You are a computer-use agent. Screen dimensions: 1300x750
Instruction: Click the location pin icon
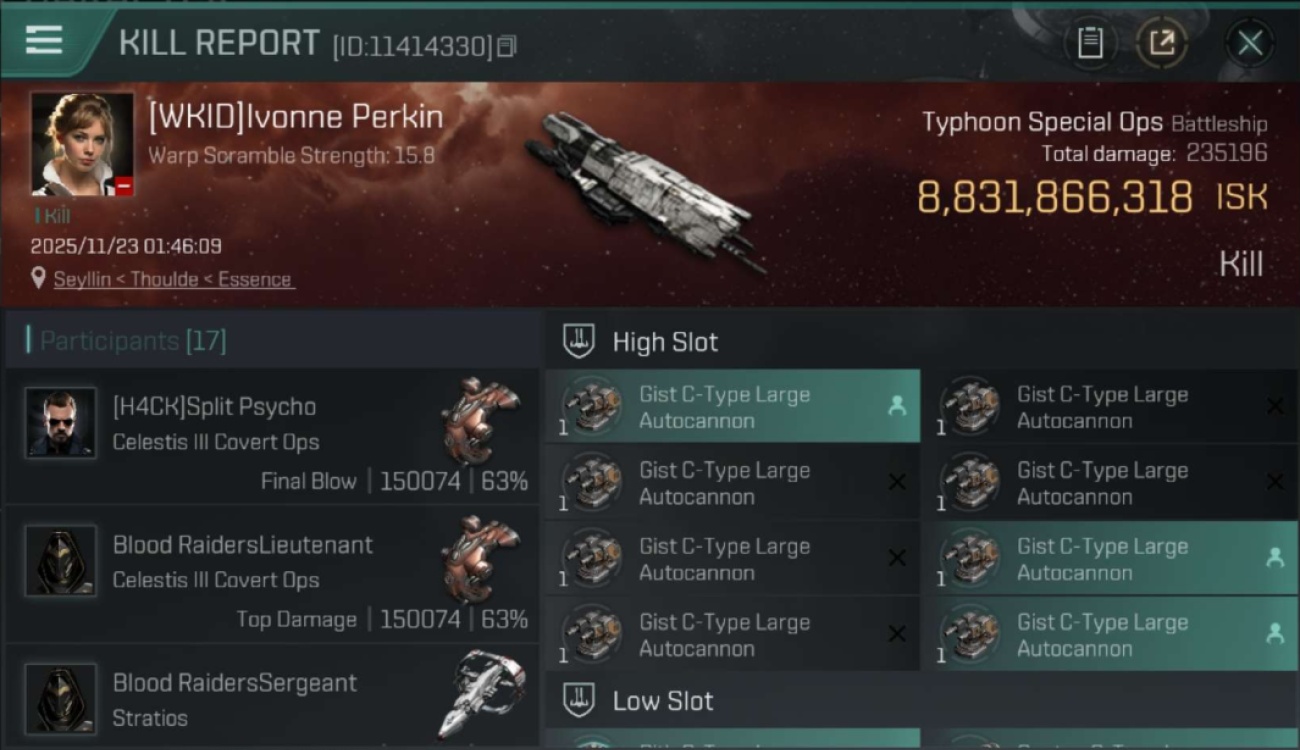pyautogui.click(x=38, y=279)
